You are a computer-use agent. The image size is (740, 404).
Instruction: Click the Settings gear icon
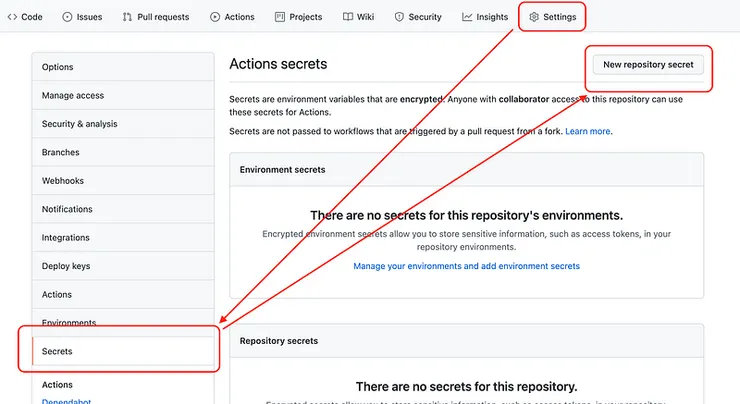pyautogui.click(x=534, y=17)
